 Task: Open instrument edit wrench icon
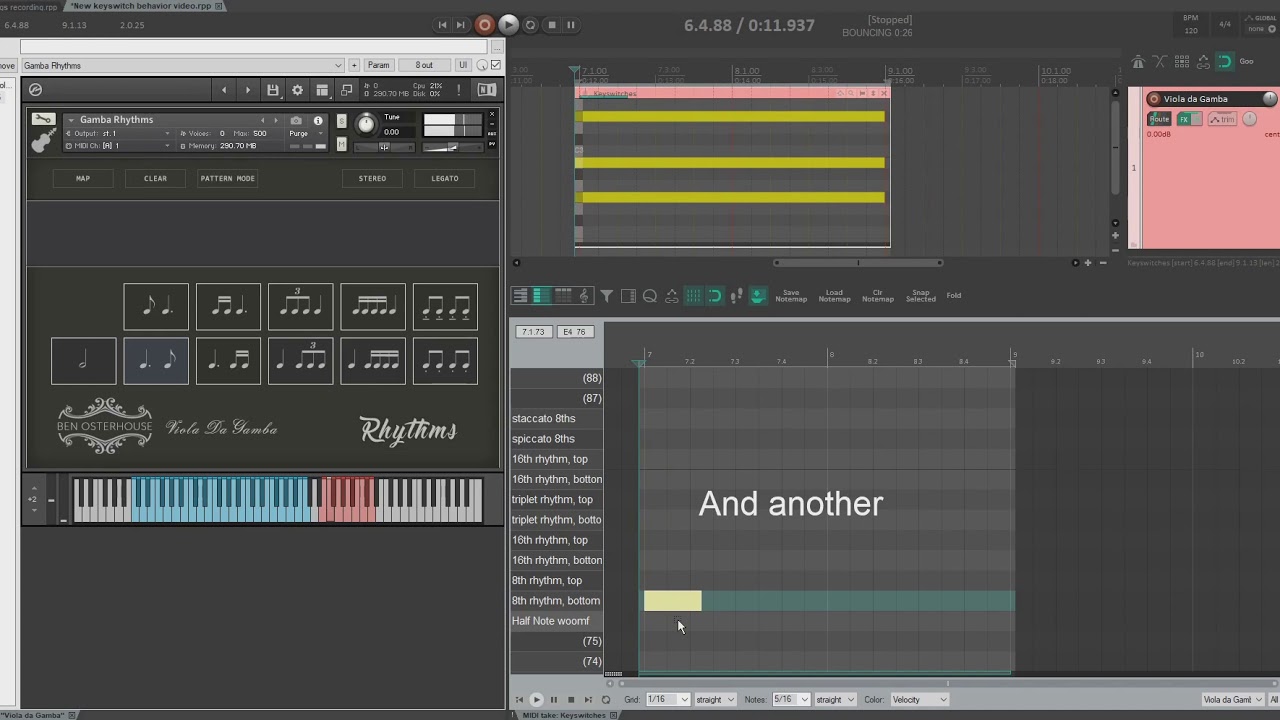point(43,120)
